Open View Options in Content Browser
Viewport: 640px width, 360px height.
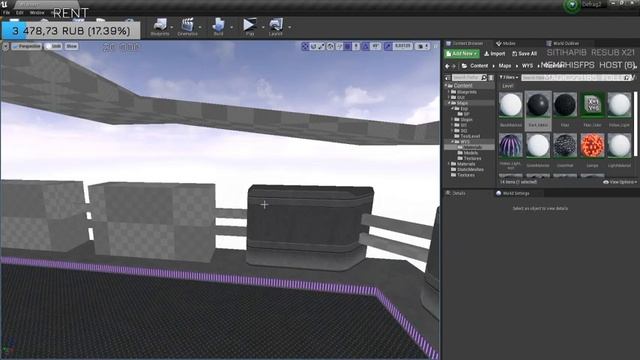click(620, 182)
